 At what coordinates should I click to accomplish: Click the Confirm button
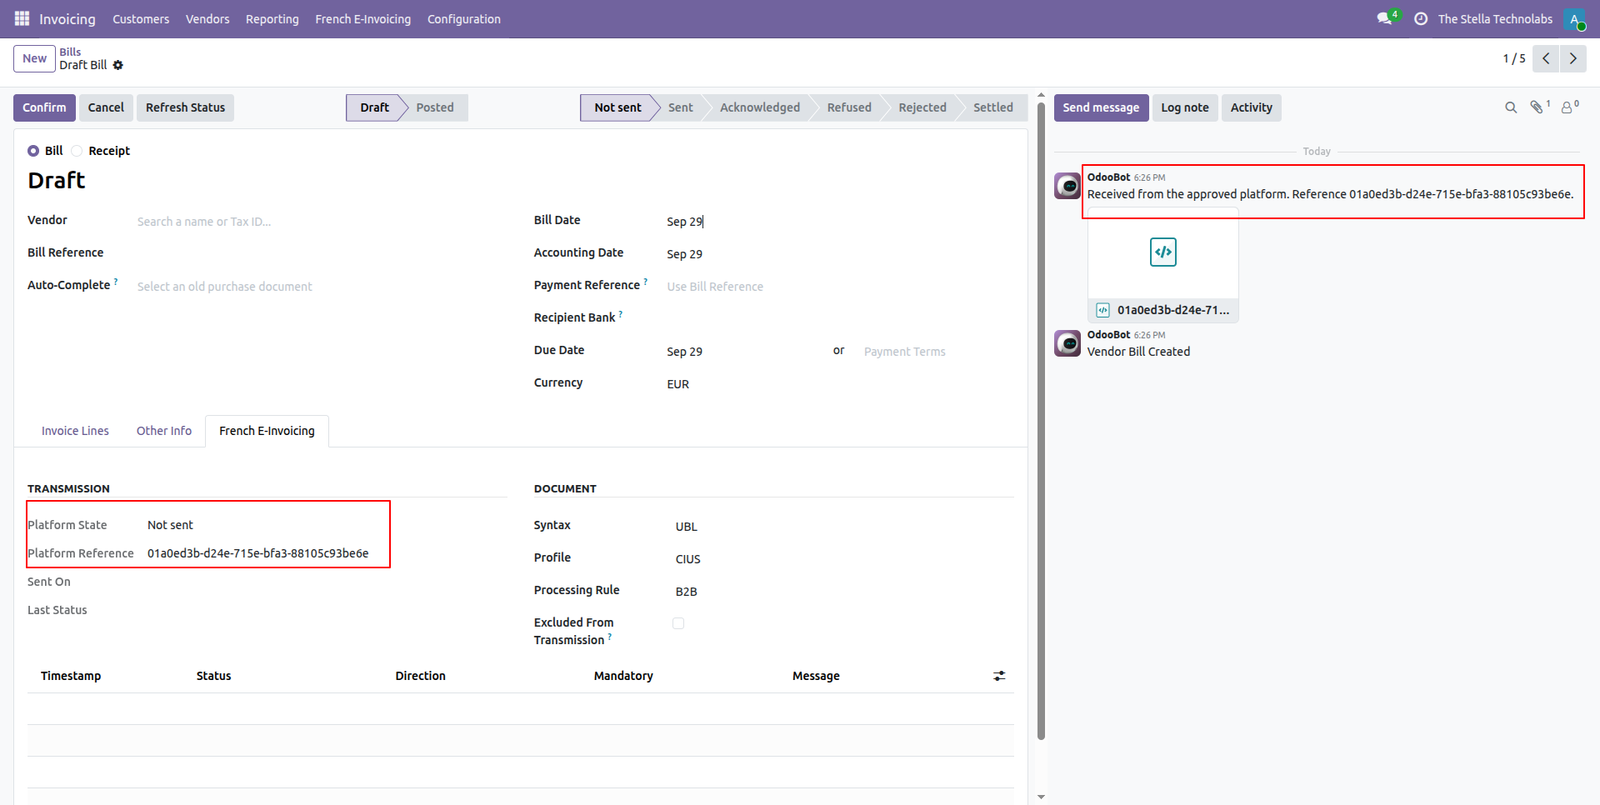click(x=44, y=107)
